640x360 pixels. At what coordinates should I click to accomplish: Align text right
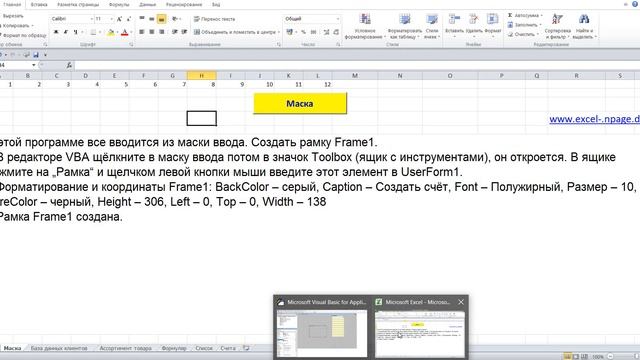(162, 32)
